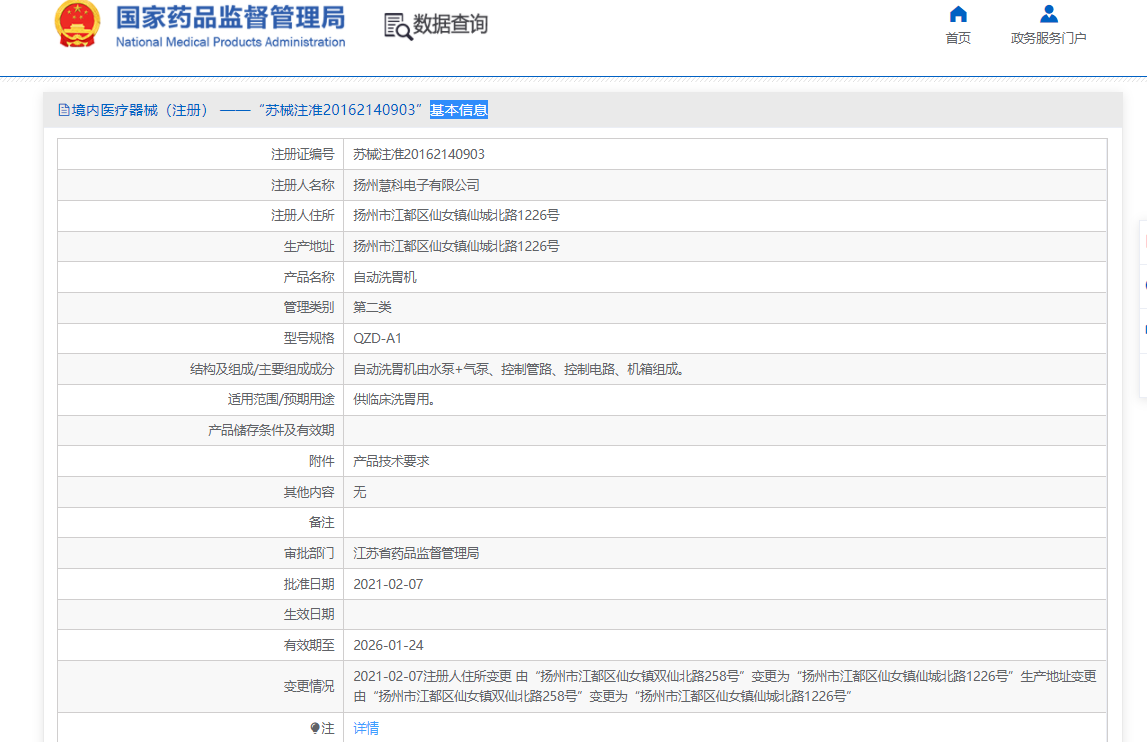The height and width of the screenshot is (742, 1147).
Task: Click the 政务服务门户 label
Action: pyautogui.click(x=1048, y=38)
